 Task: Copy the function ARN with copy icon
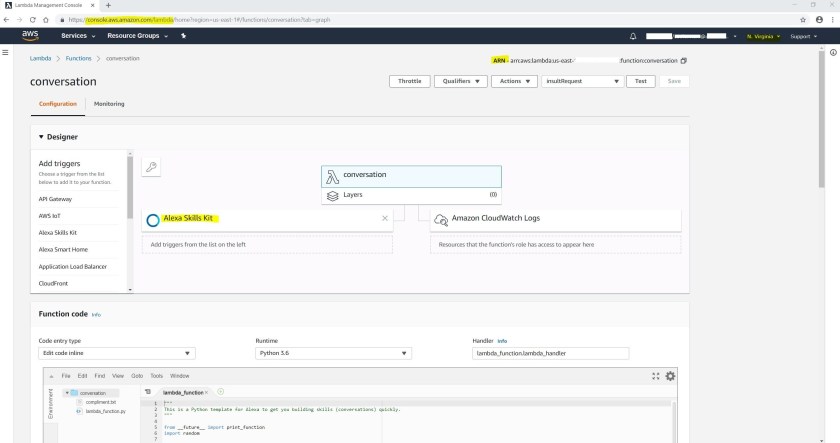(x=684, y=61)
